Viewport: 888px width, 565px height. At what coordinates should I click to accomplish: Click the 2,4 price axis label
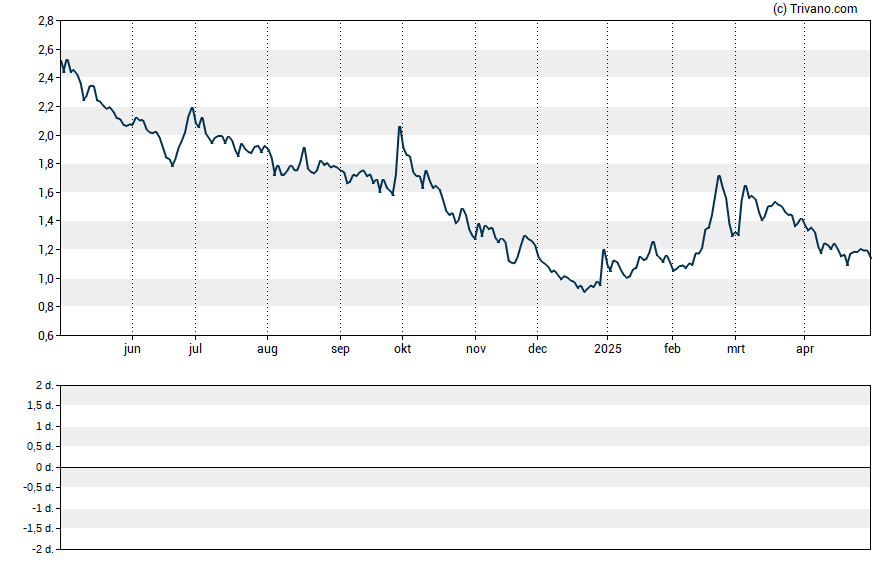46,78
